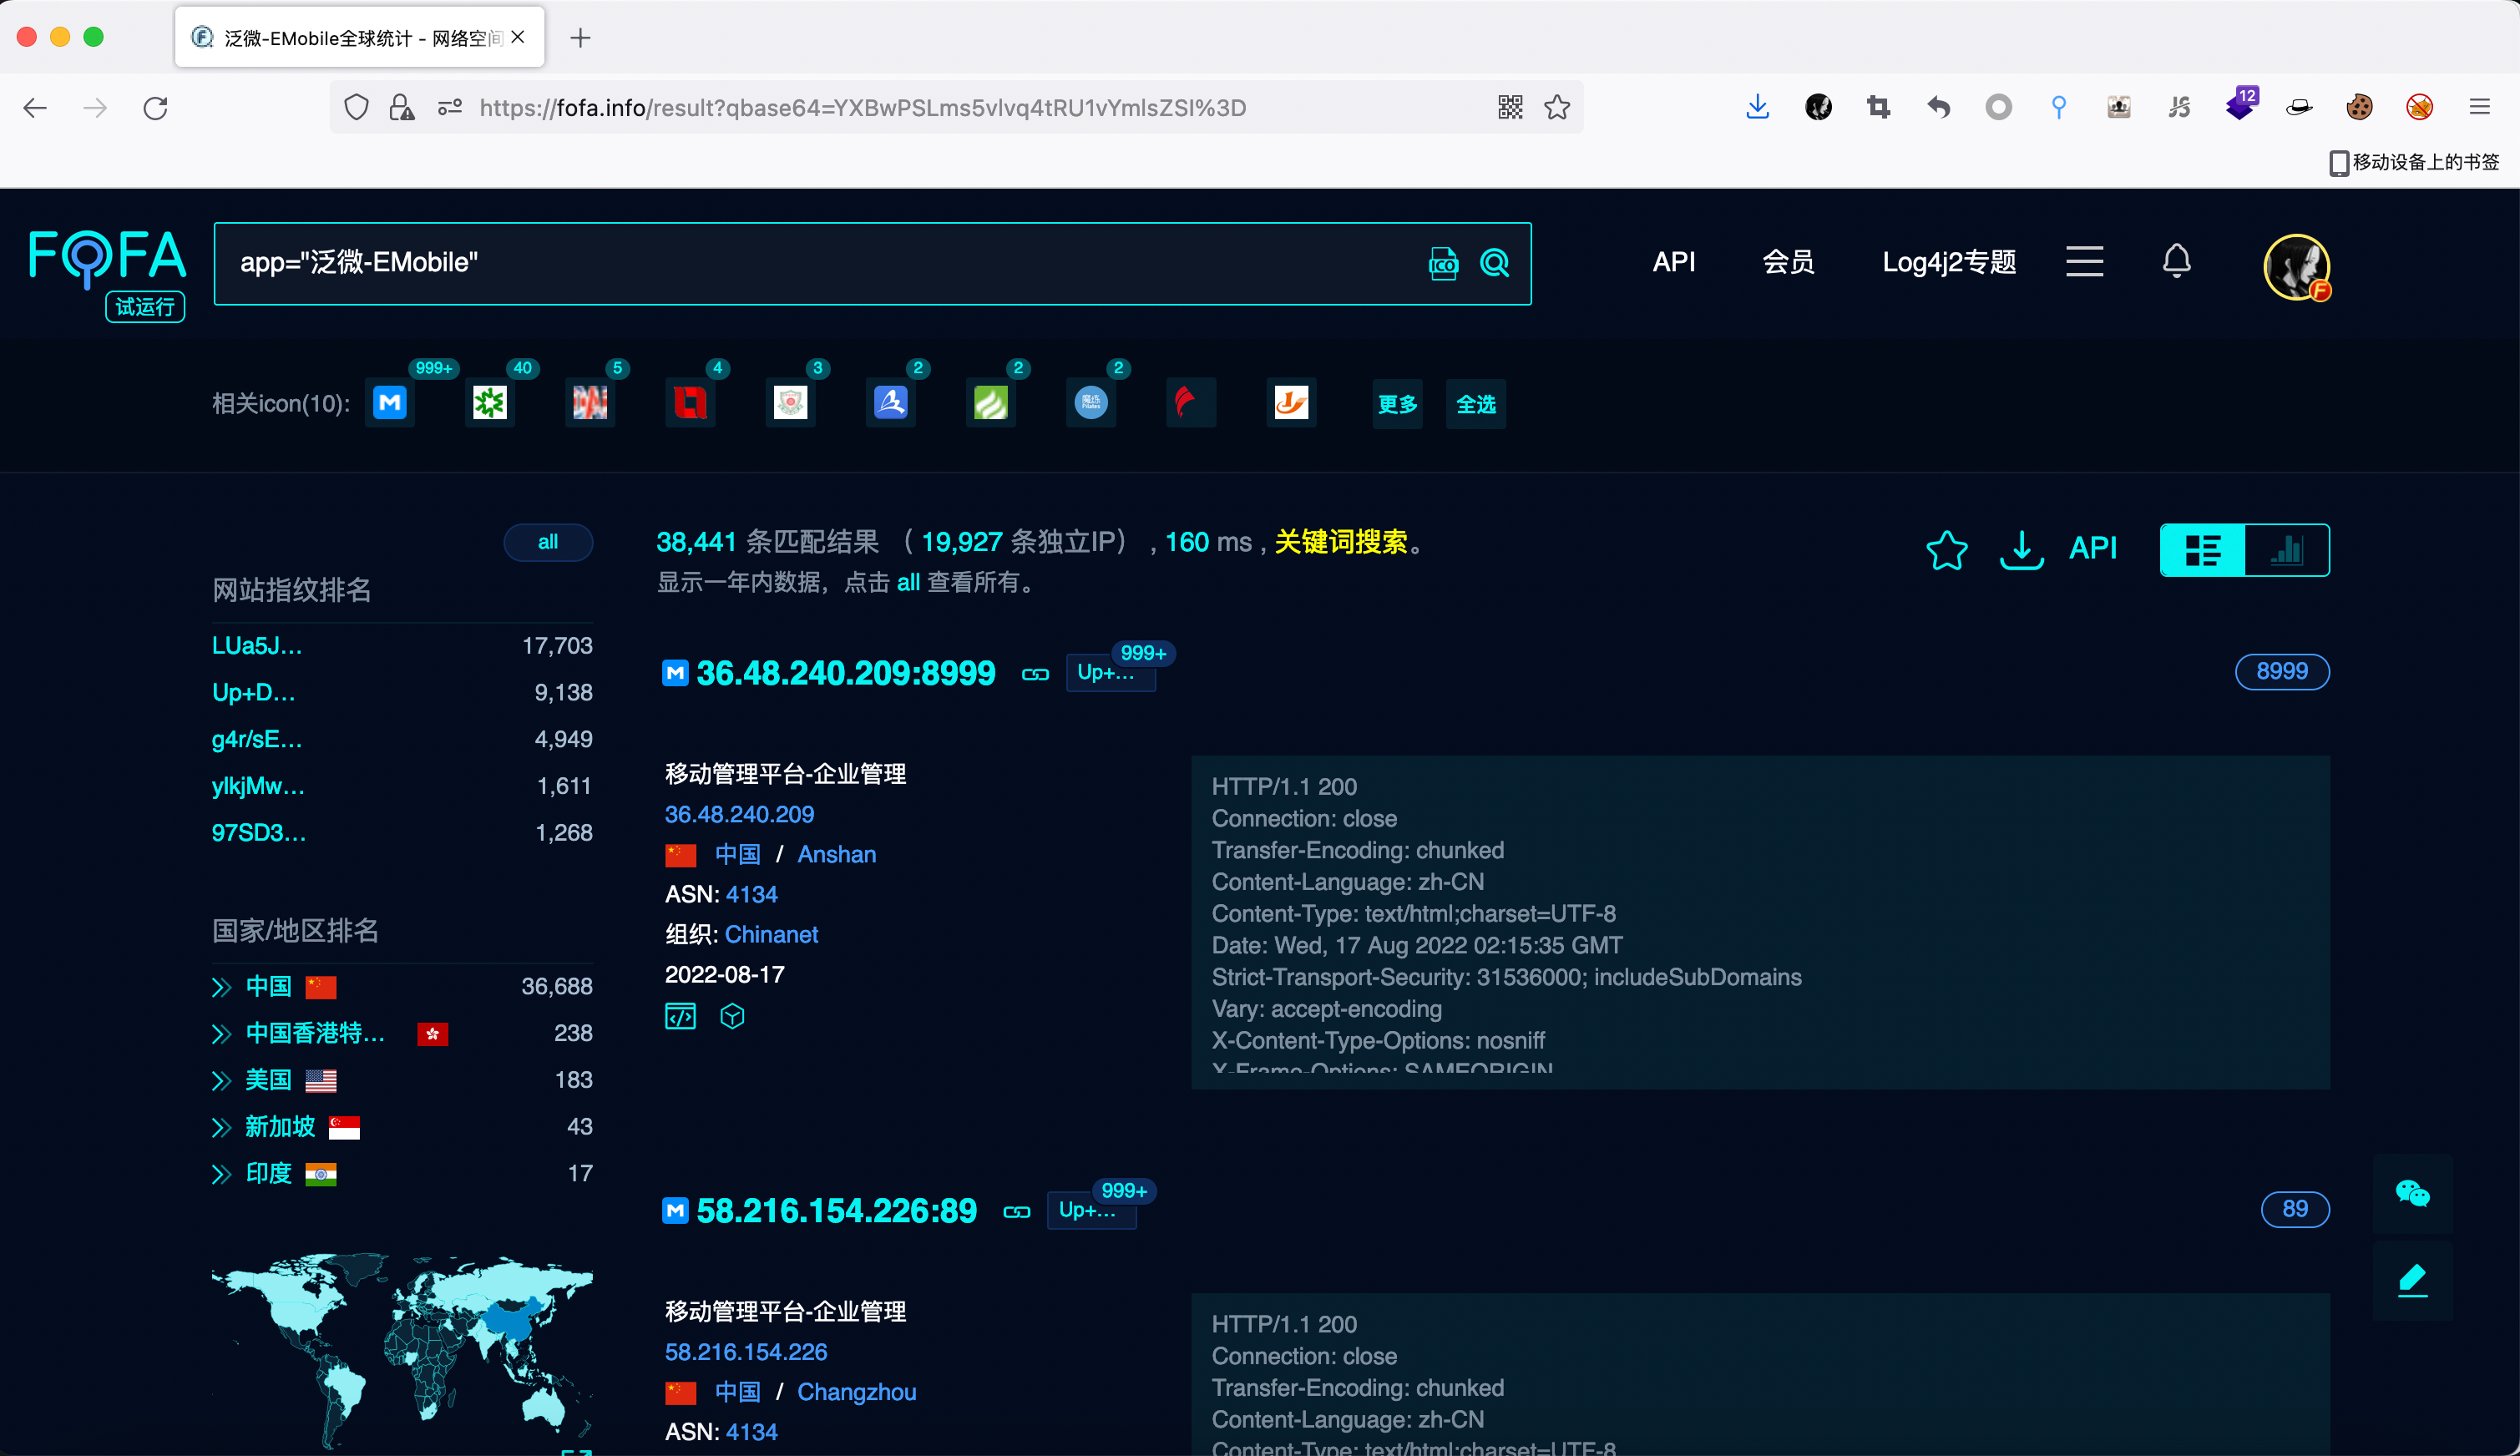2520x1456 pixels.
Task: Select the round blue related icon
Action: coord(1091,403)
